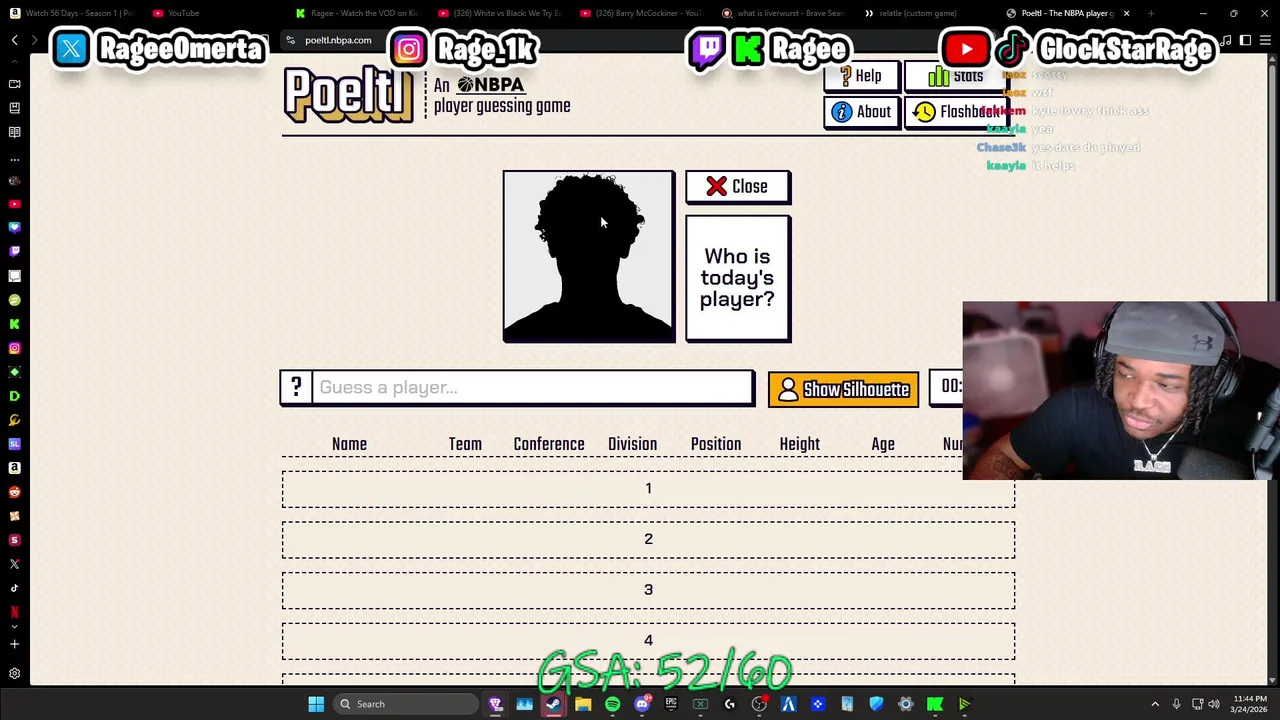The image size is (1280, 720).
Task: Open Discord from the taskbar
Action: pos(642,704)
